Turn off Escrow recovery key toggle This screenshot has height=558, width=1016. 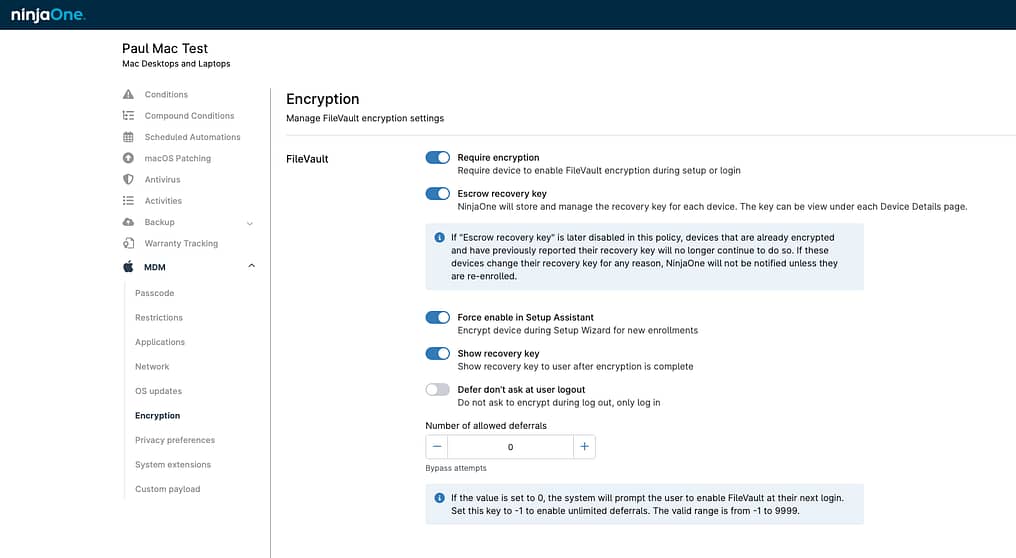437,194
